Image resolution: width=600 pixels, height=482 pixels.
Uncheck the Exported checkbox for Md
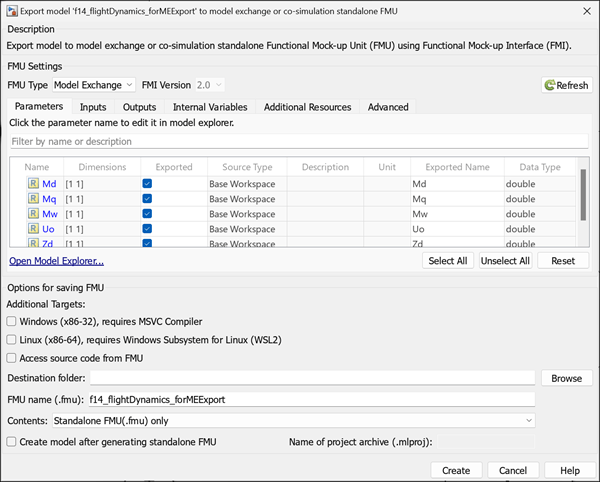tap(147, 184)
